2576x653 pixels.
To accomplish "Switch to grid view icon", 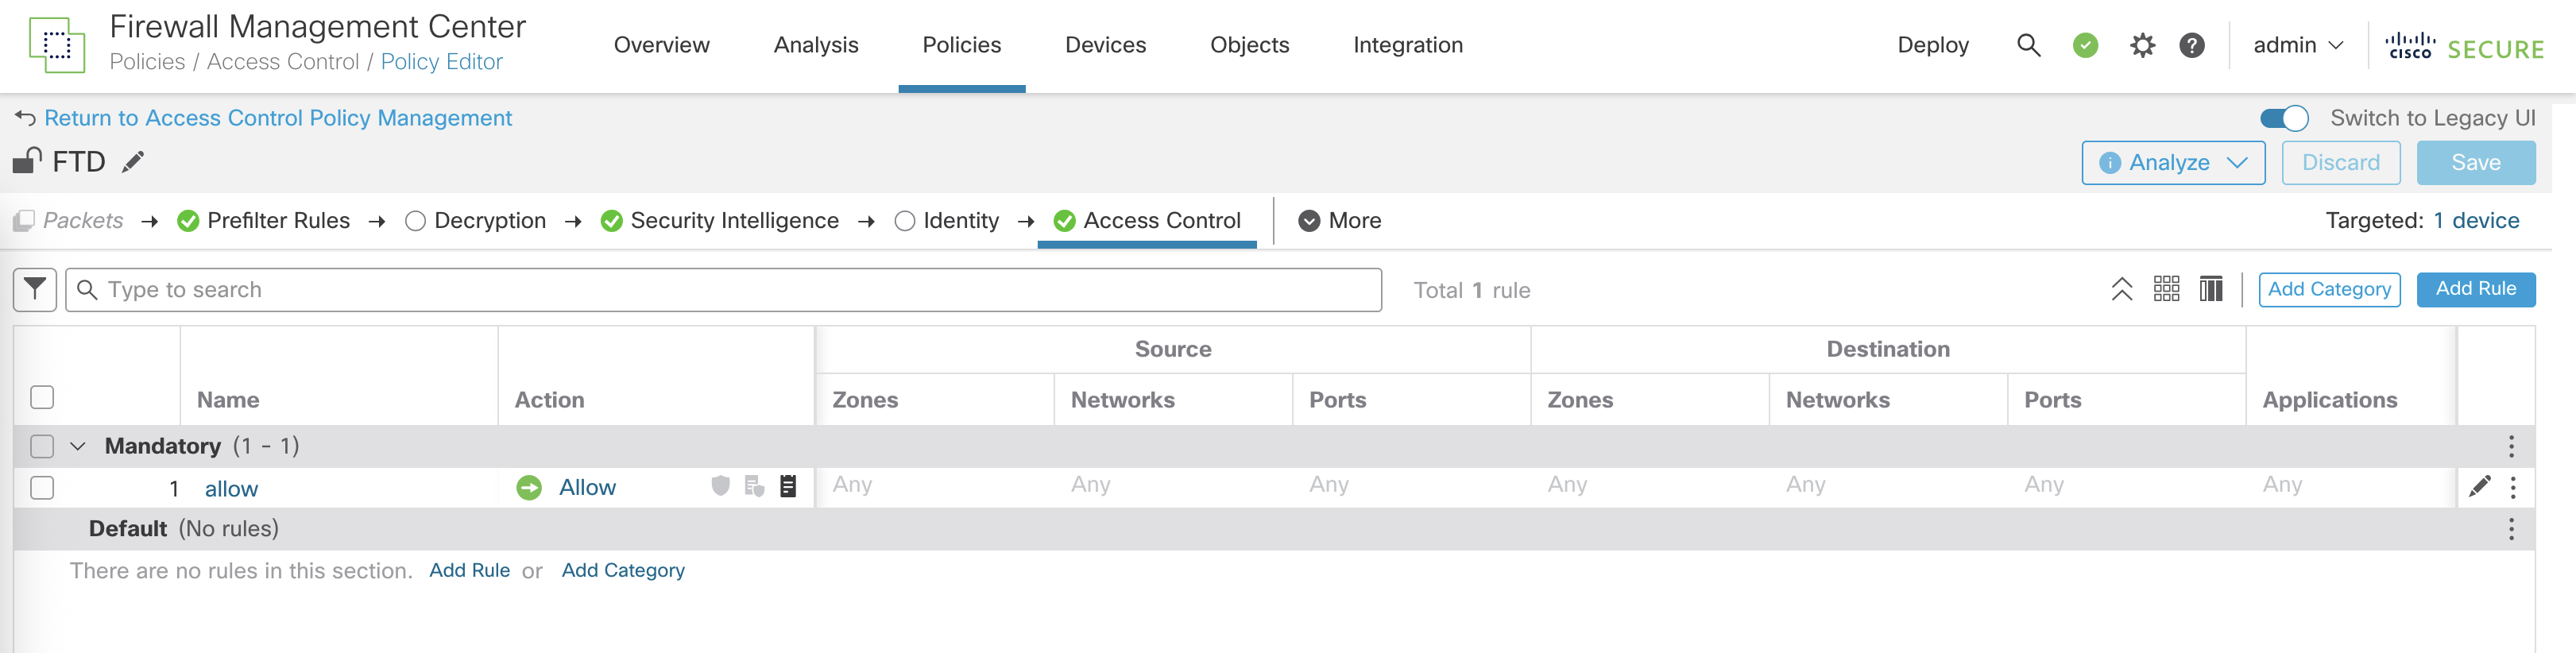I will click(x=2166, y=289).
